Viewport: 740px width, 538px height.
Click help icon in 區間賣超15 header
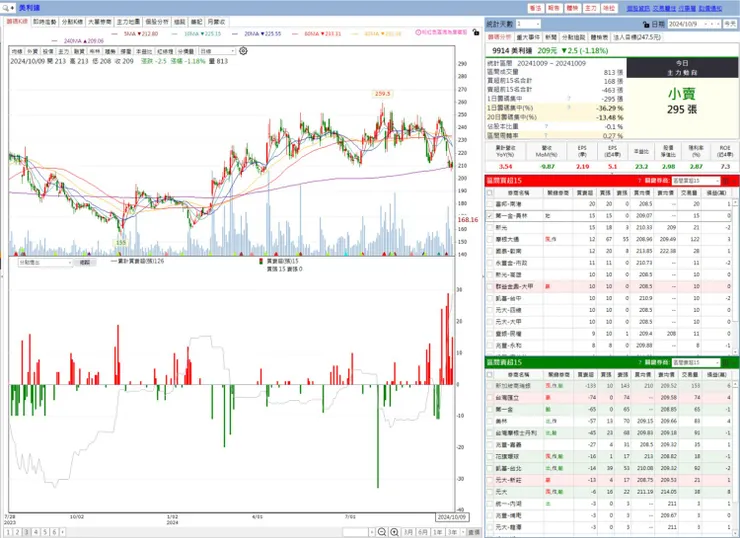(x=639, y=362)
